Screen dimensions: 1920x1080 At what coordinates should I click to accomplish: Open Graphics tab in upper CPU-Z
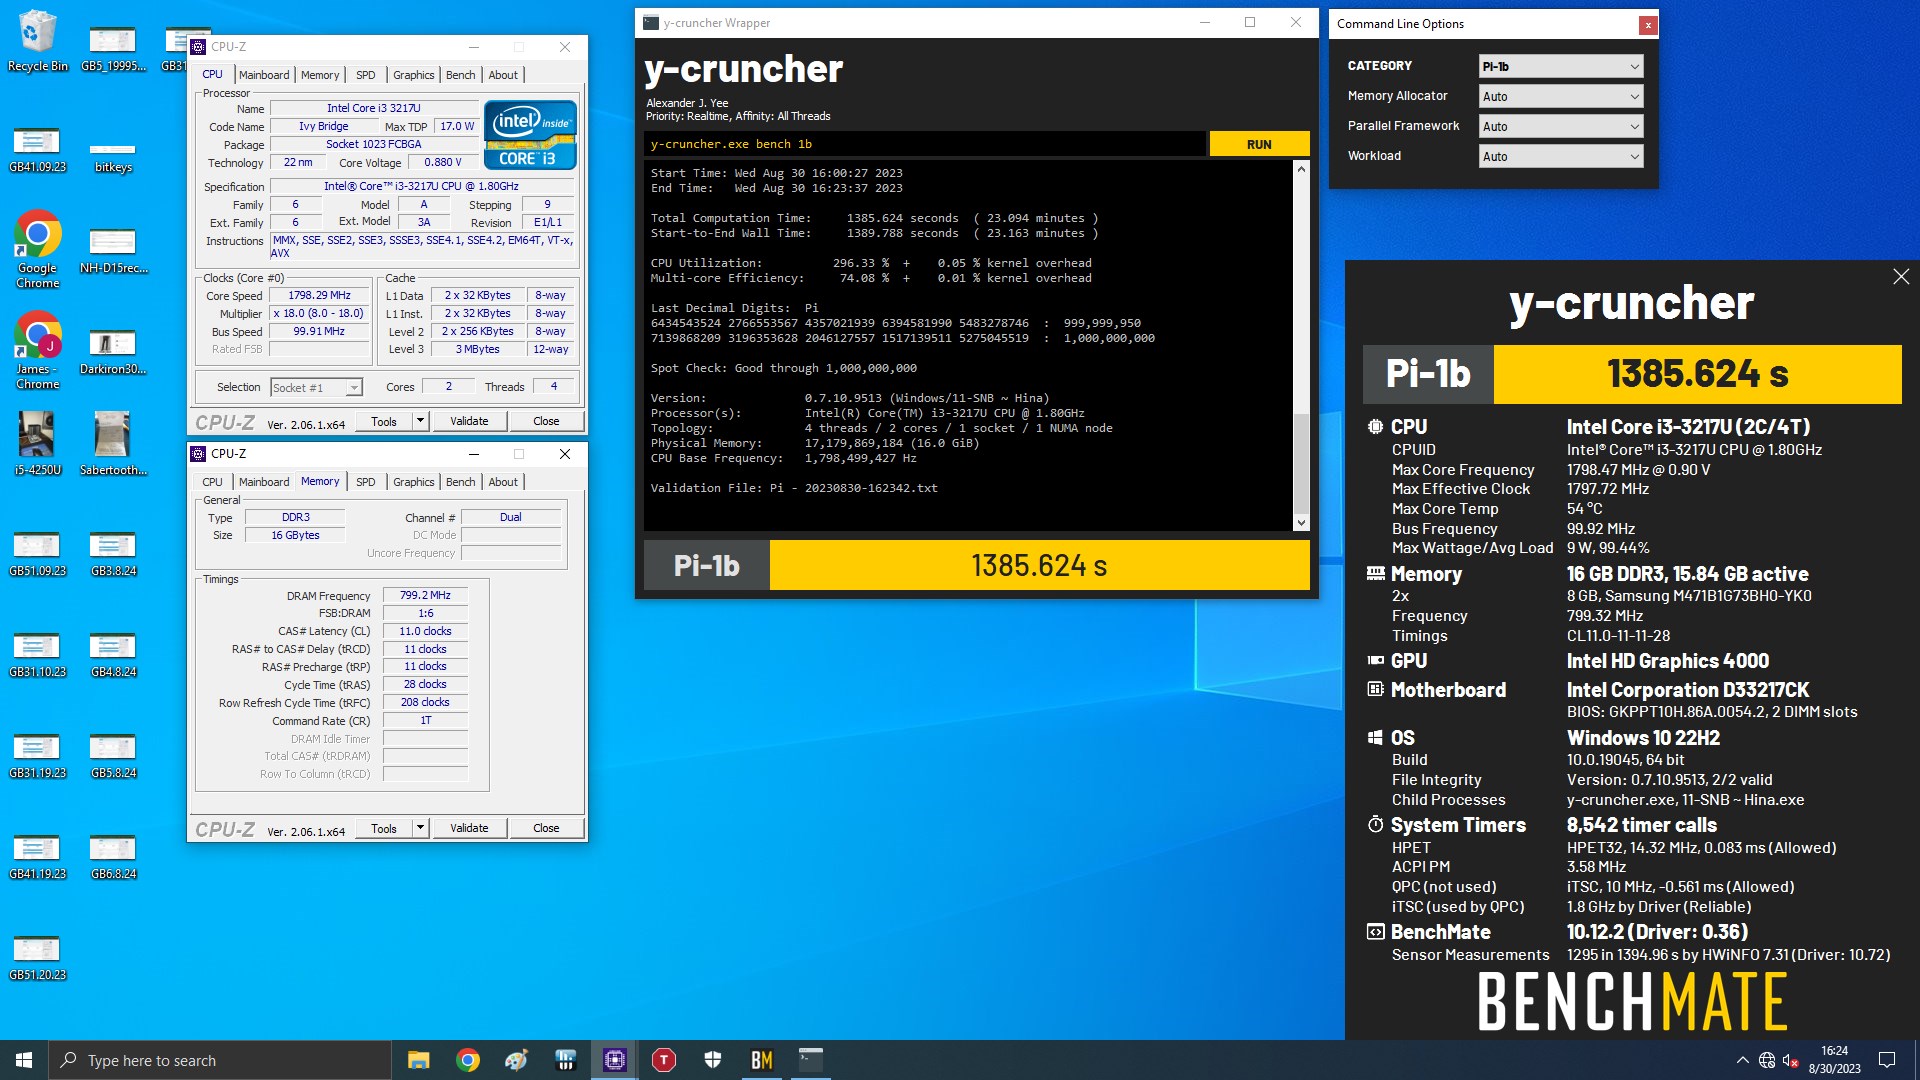[413, 75]
